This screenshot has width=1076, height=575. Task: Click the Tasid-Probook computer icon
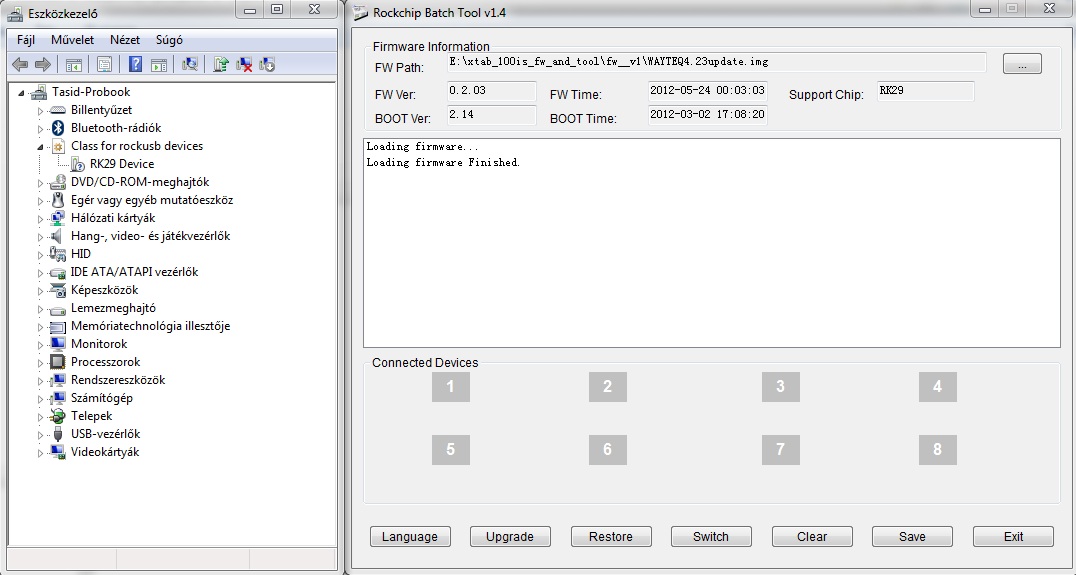(x=40, y=92)
